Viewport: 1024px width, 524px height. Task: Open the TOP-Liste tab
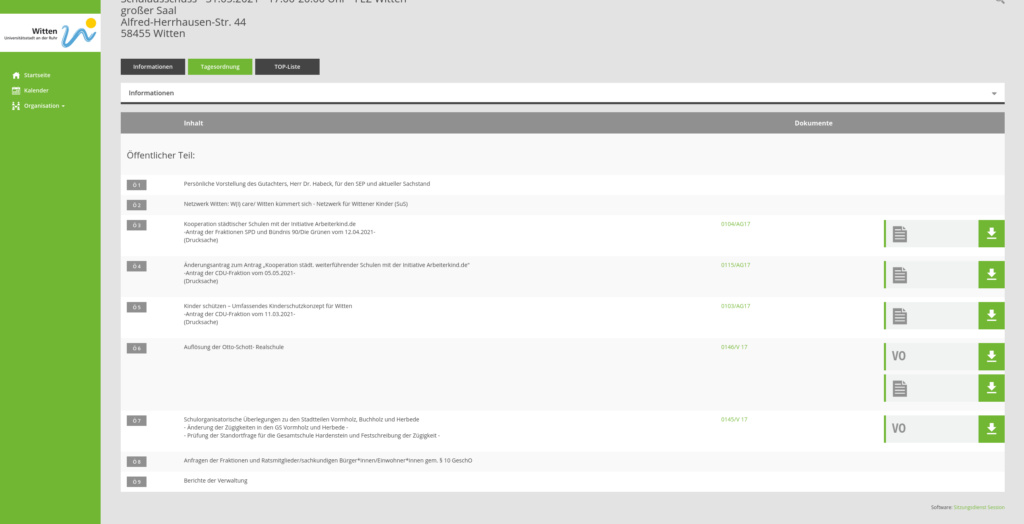click(287, 67)
